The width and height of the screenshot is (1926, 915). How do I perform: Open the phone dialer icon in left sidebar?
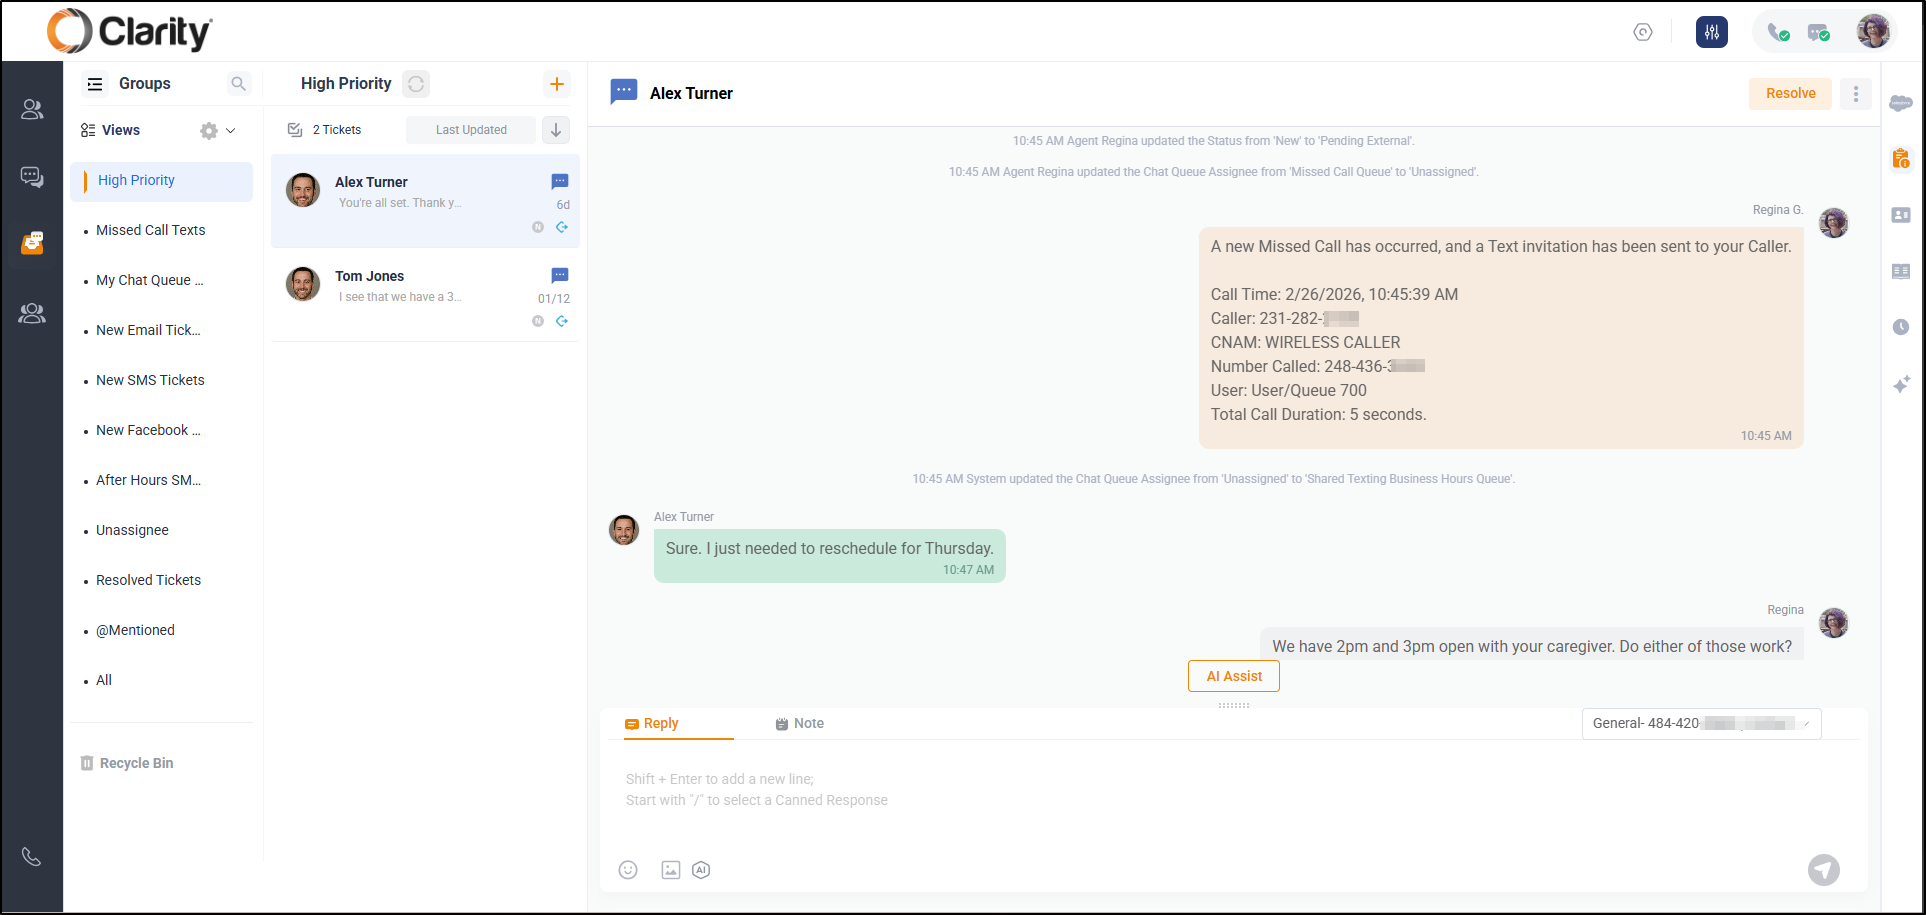click(32, 857)
